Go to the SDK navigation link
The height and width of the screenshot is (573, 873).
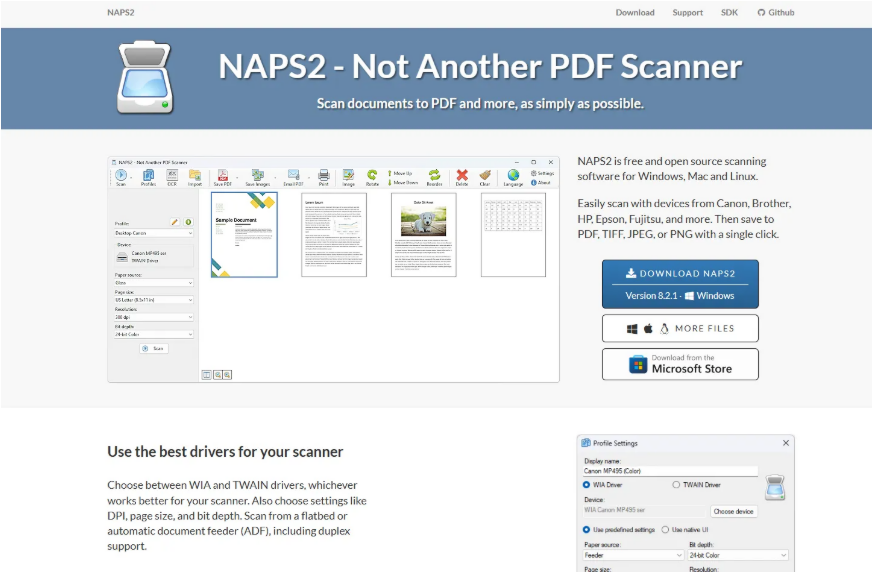point(729,13)
